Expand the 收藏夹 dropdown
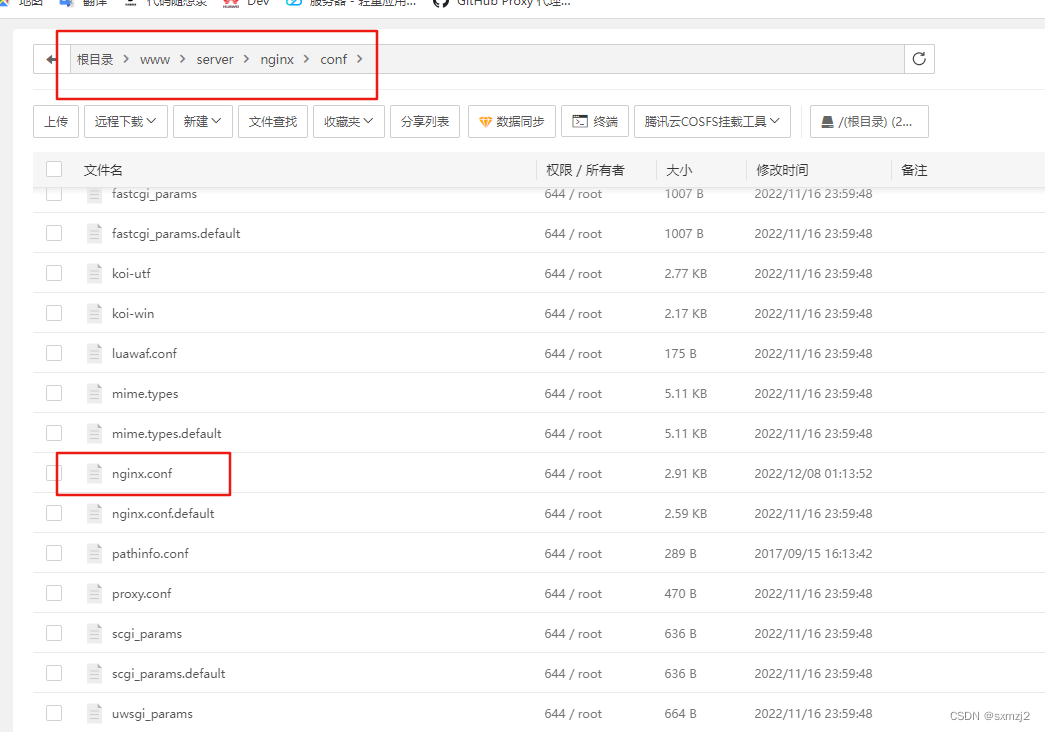Viewport: 1045px width, 732px height. click(349, 121)
